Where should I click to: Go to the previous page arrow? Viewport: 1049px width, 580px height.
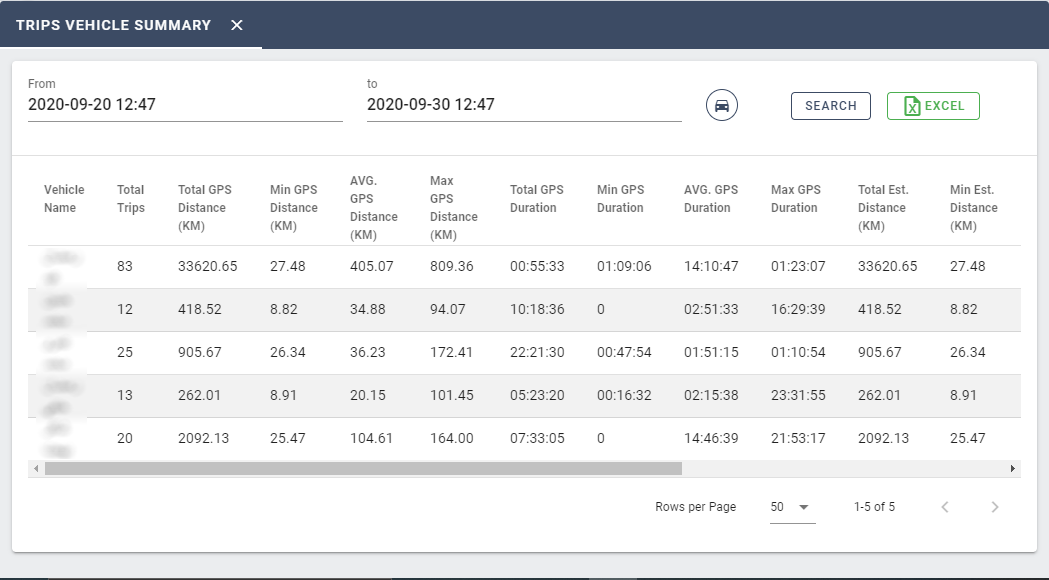945,507
